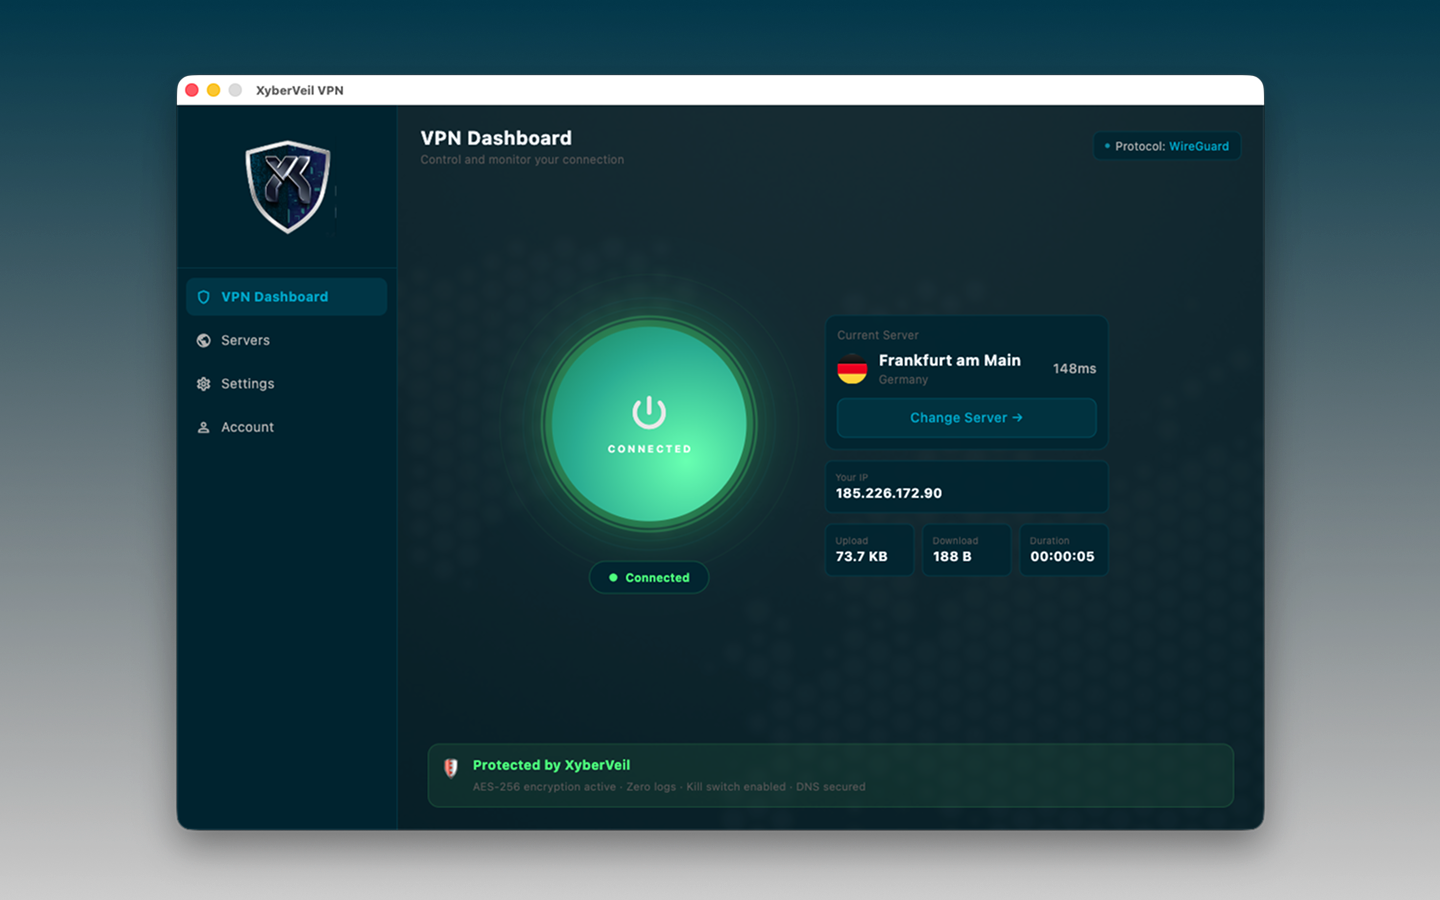Click the globe icon beside Servers
Viewport: 1440px width, 900px height.
tap(204, 340)
